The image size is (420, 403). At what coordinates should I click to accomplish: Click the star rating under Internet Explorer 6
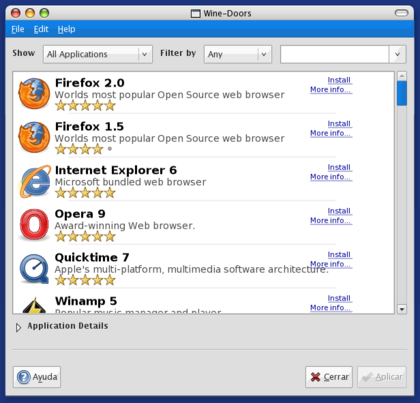pyautogui.click(x=85, y=193)
